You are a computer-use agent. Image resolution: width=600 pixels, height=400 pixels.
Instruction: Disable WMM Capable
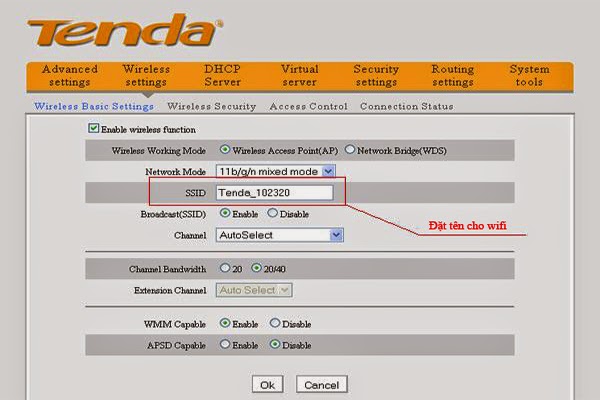point(275,323)
